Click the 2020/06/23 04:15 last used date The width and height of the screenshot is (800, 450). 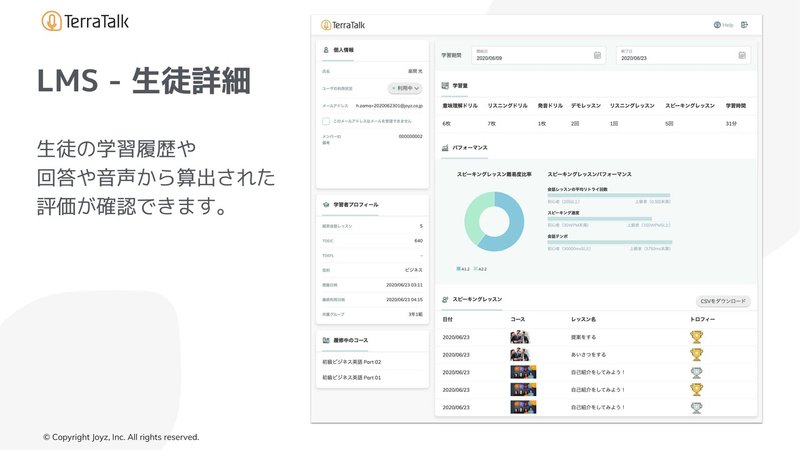point(404,299)
